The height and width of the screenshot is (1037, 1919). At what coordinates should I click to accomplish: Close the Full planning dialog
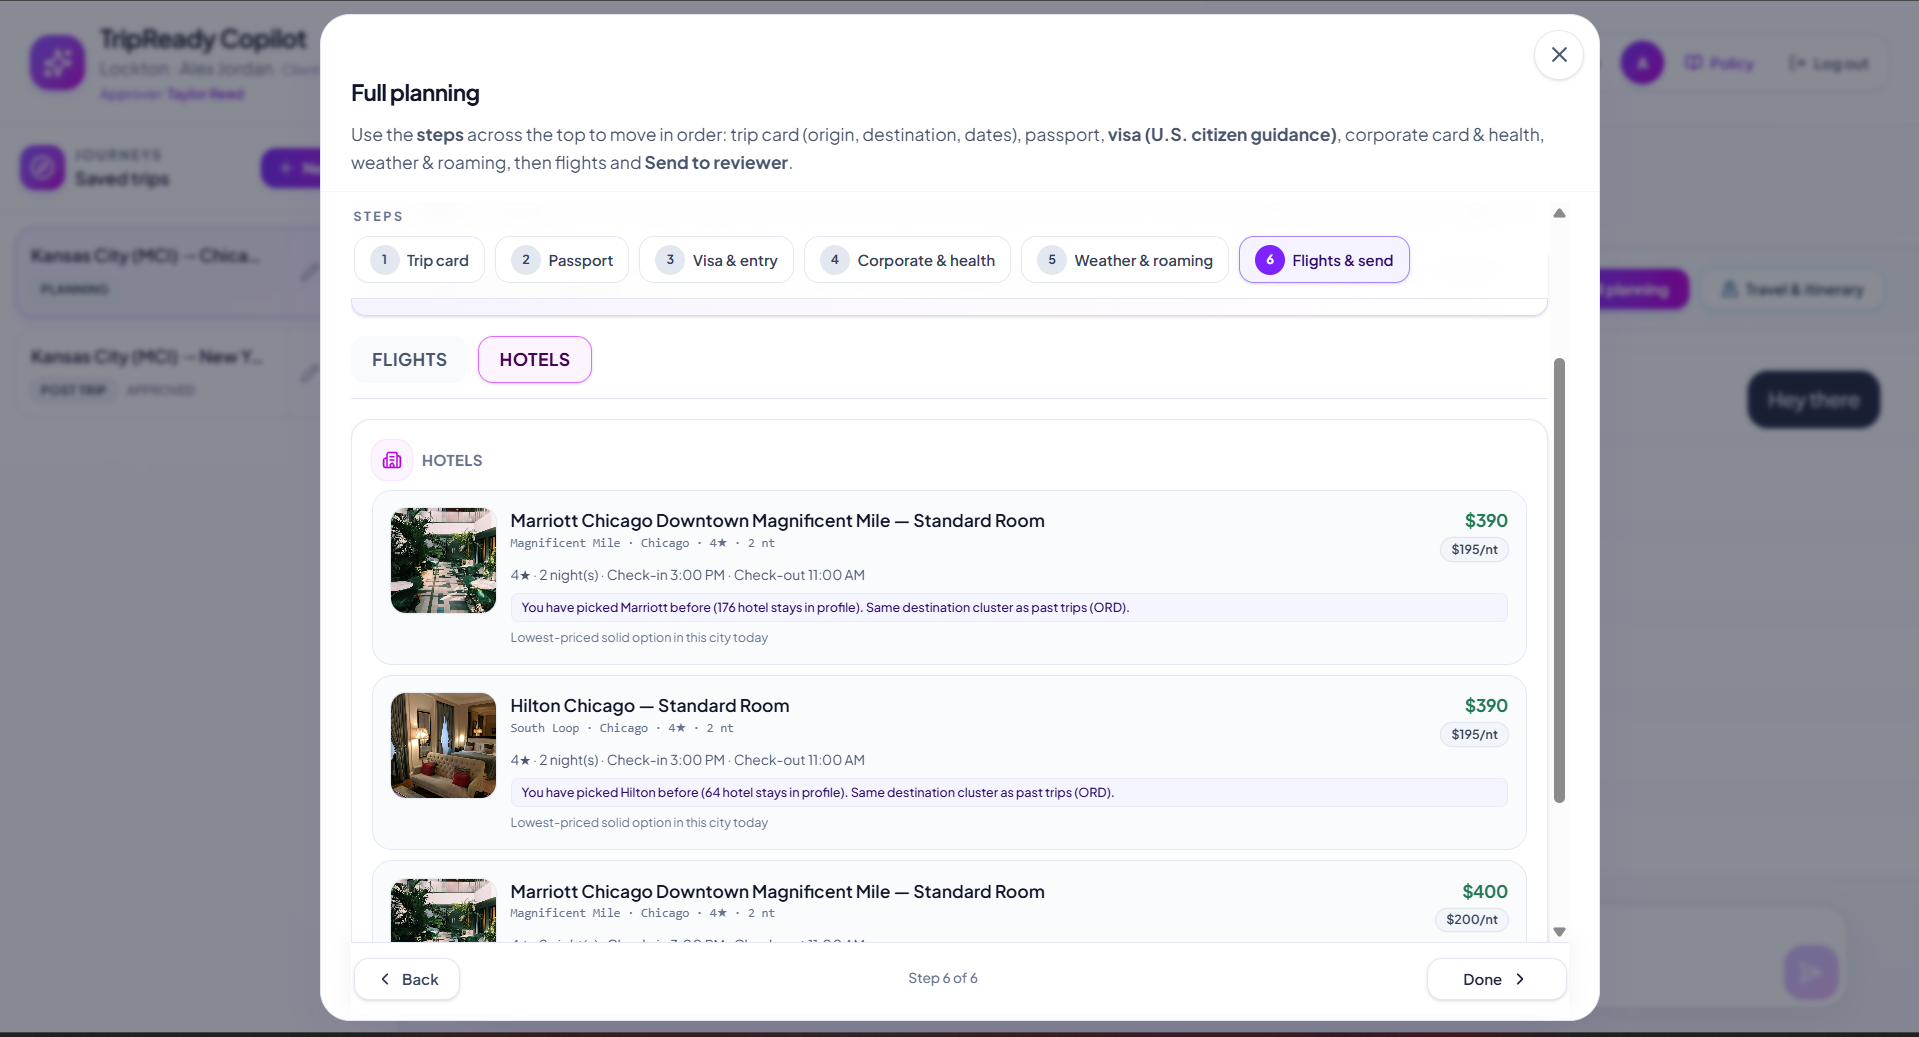click(1558, 55)
